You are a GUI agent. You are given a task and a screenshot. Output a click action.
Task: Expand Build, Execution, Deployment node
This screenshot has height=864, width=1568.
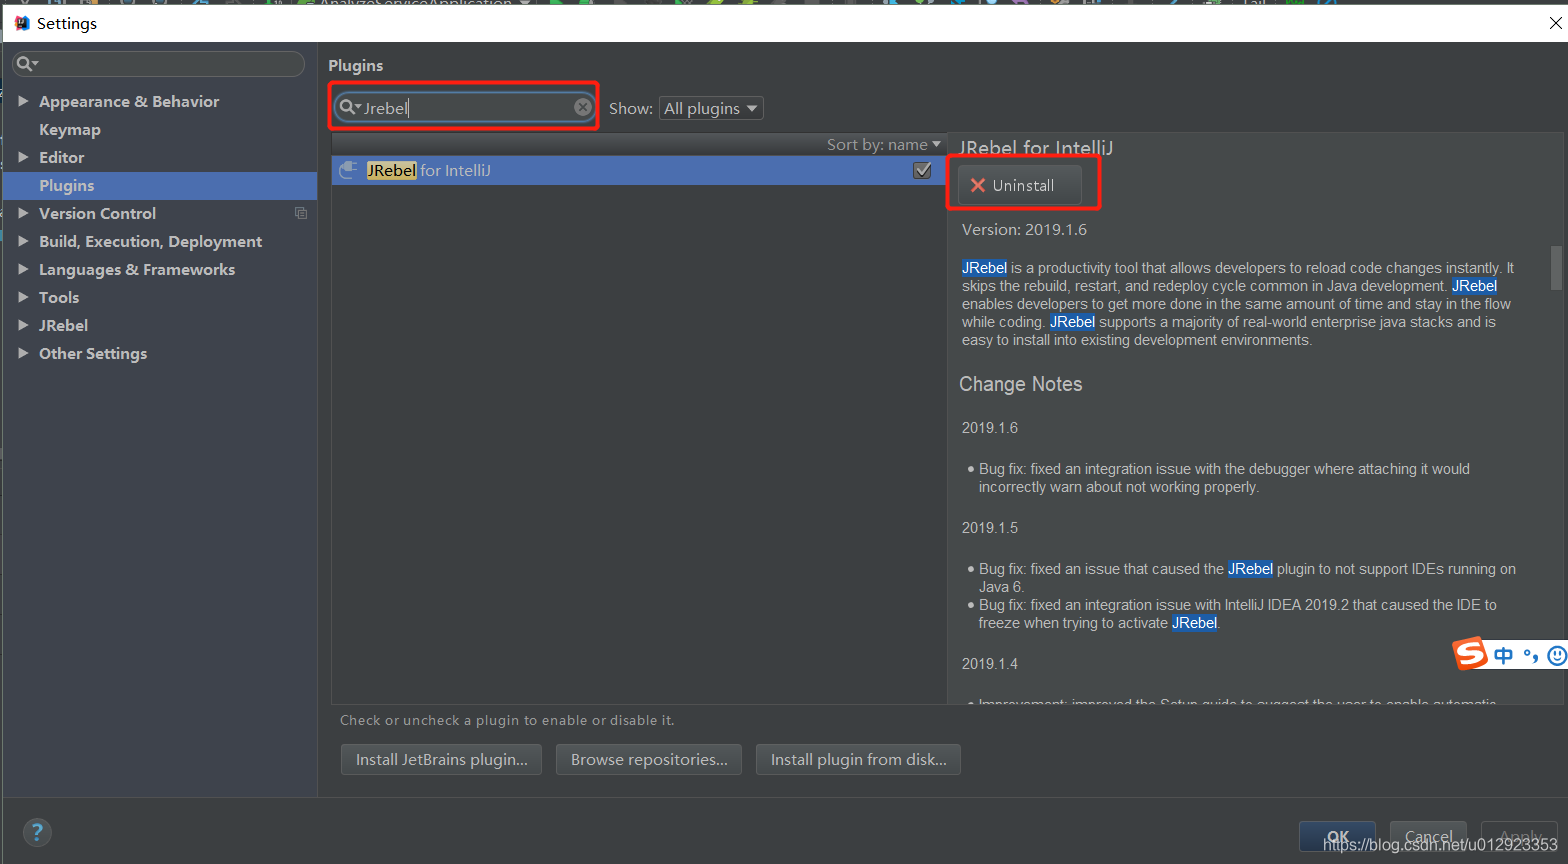[24, 241]
